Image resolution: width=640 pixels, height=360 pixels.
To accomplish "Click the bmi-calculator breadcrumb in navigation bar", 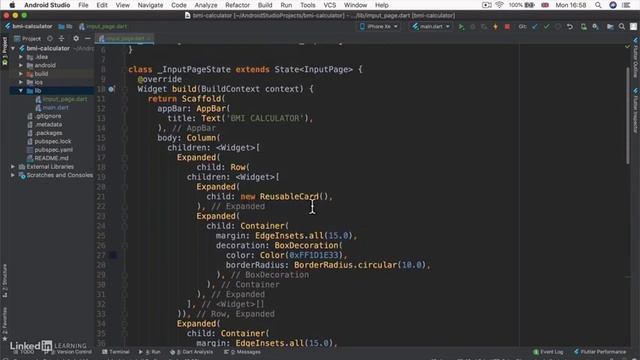I will tap(29, 27).
